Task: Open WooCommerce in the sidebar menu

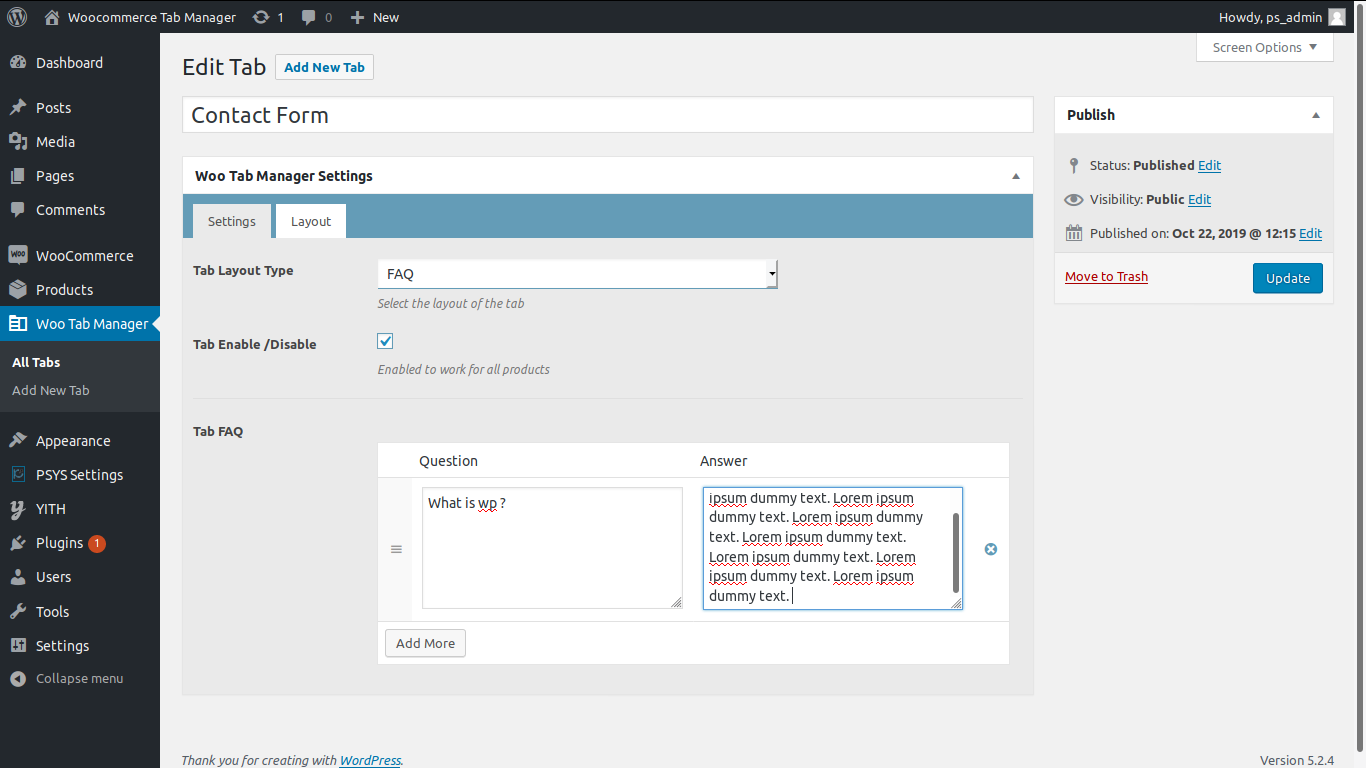Action: 84,256
